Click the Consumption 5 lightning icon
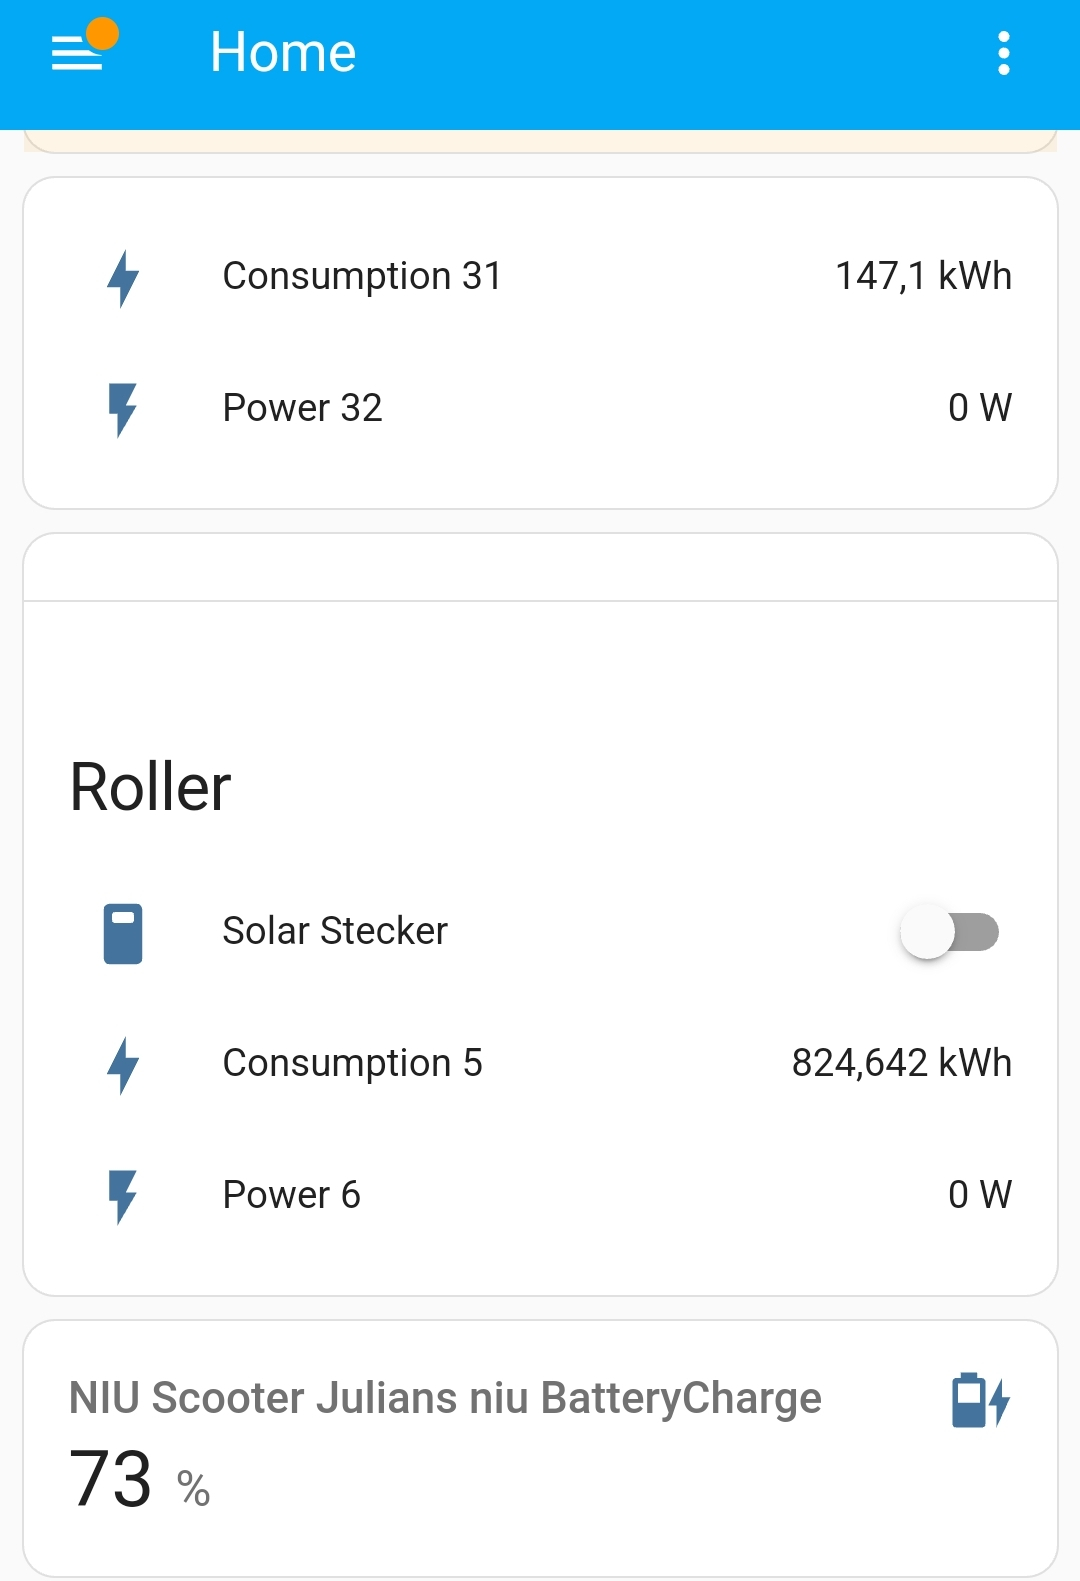1080x1581 pixels. point(123,1064)
